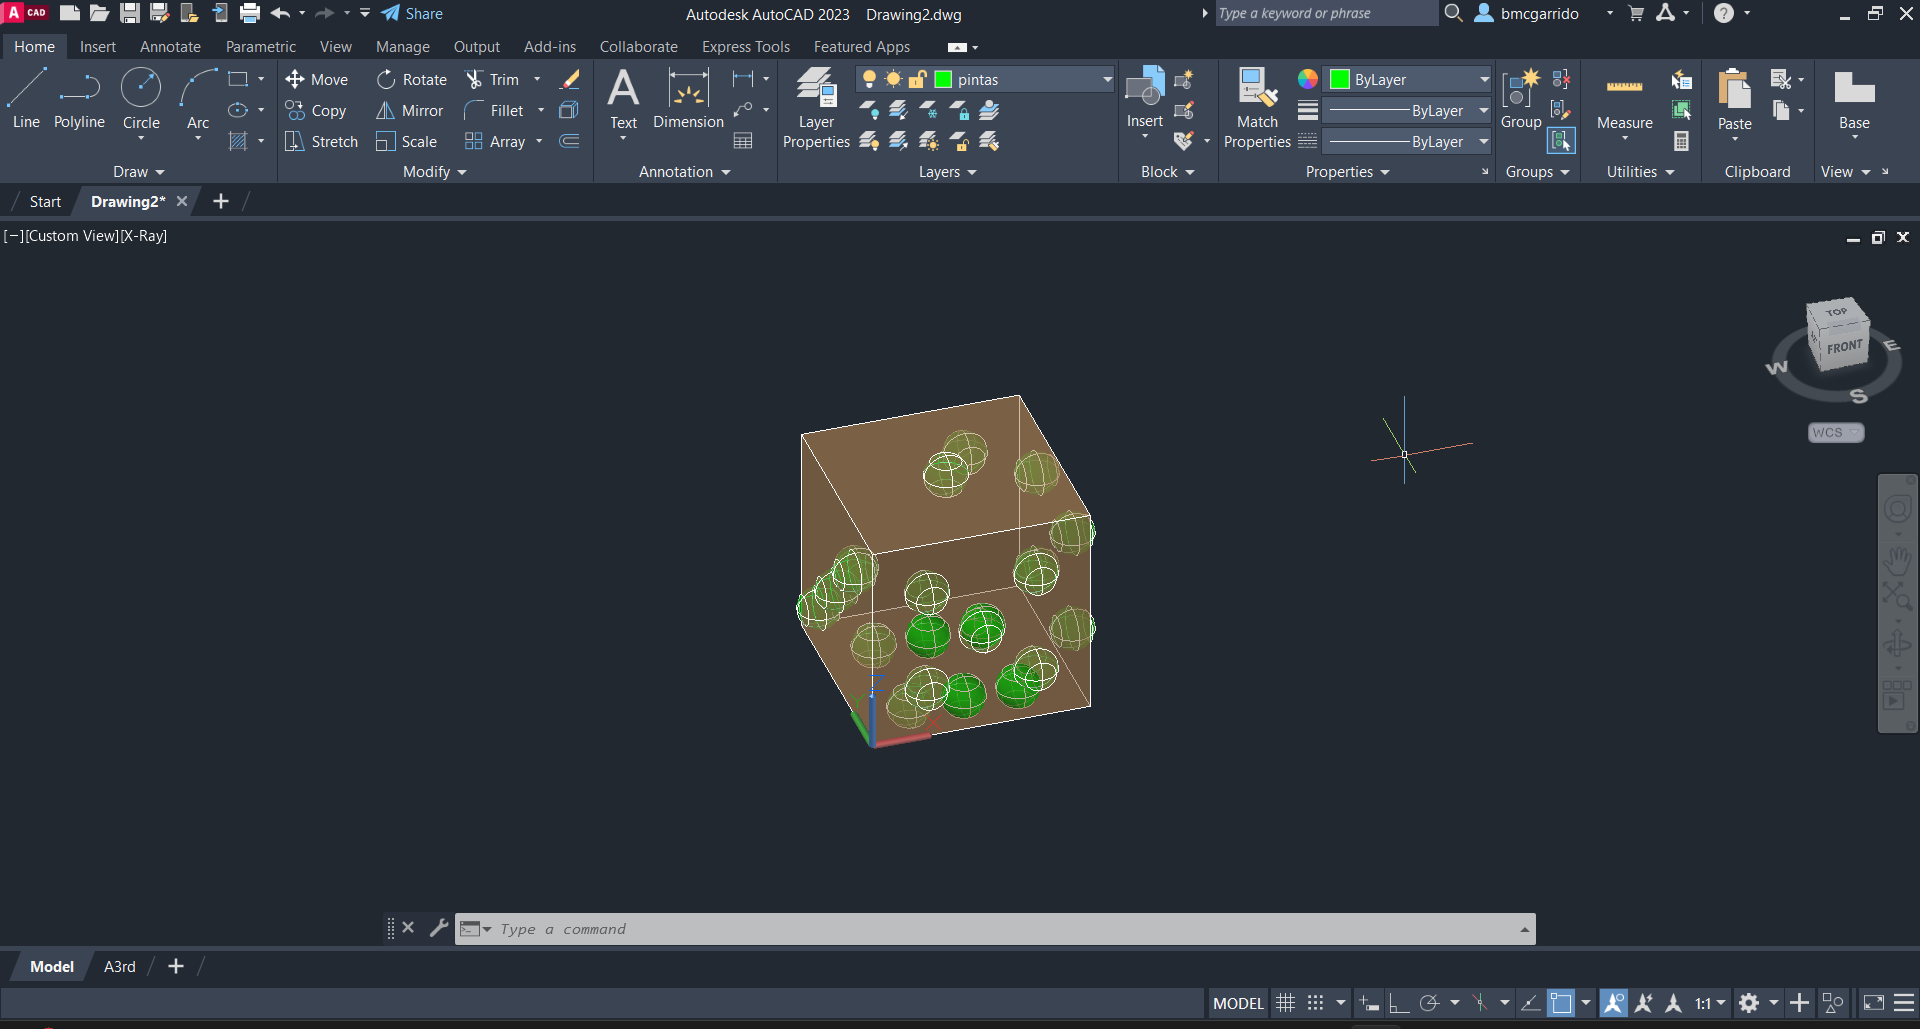This screenshot has height=1029, width=1920.
Task: Activate the Mirror modify tool
Action: pos(409,111)
